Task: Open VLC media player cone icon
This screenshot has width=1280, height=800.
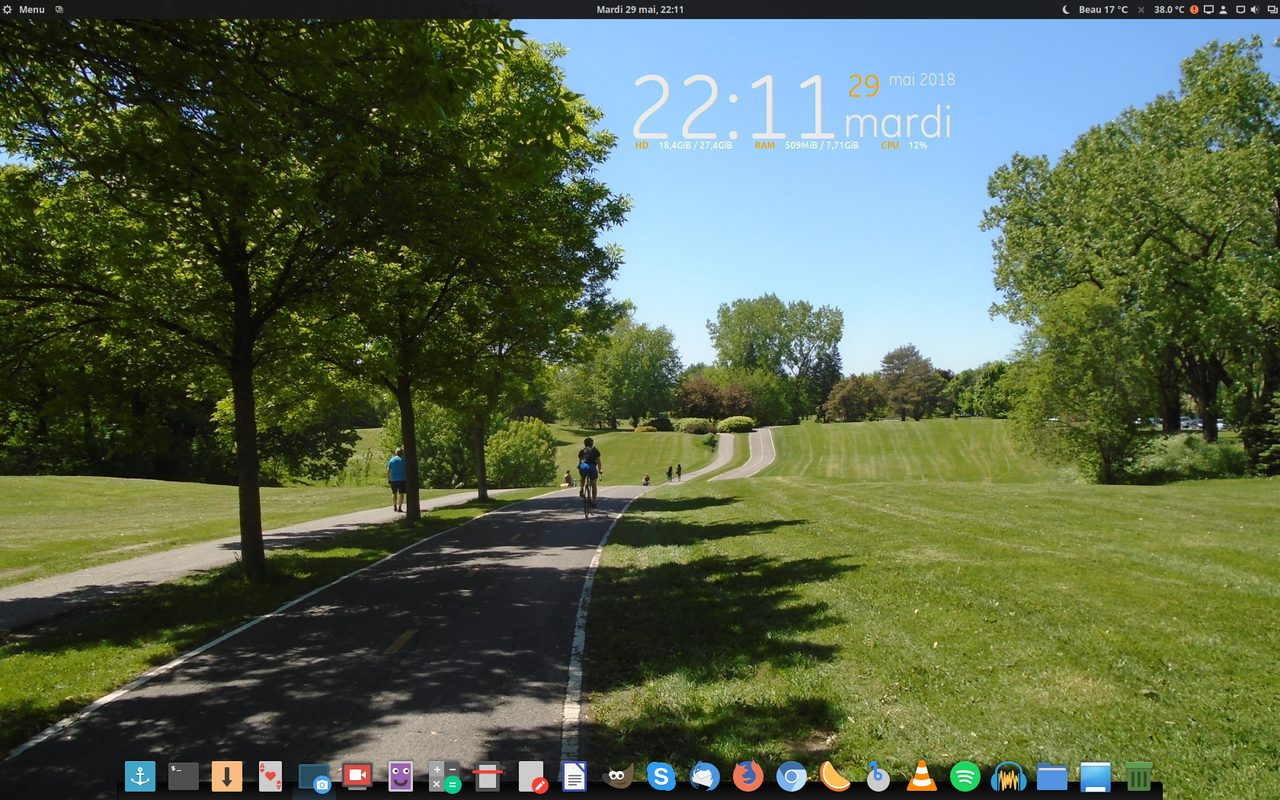Action: [922, 776]
